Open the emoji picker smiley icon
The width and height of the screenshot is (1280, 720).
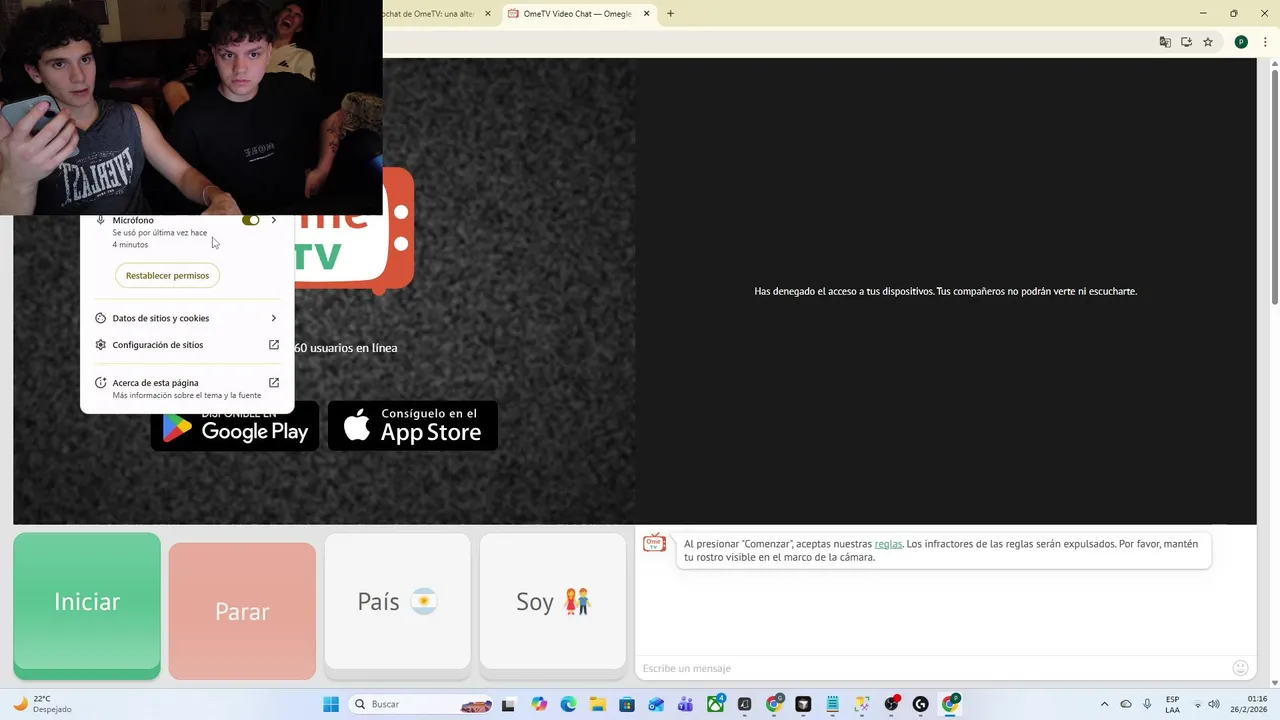tap(1241, 668)
